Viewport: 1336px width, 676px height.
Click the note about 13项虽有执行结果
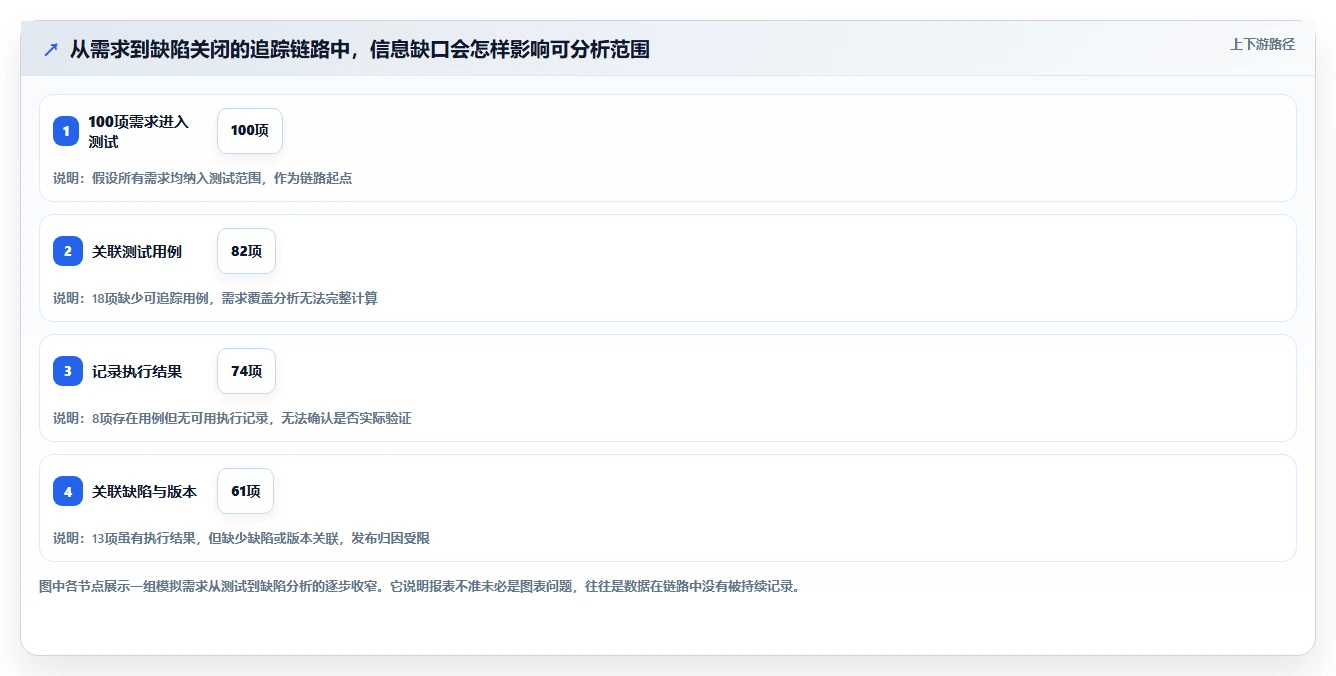click(x=241, y=538)
